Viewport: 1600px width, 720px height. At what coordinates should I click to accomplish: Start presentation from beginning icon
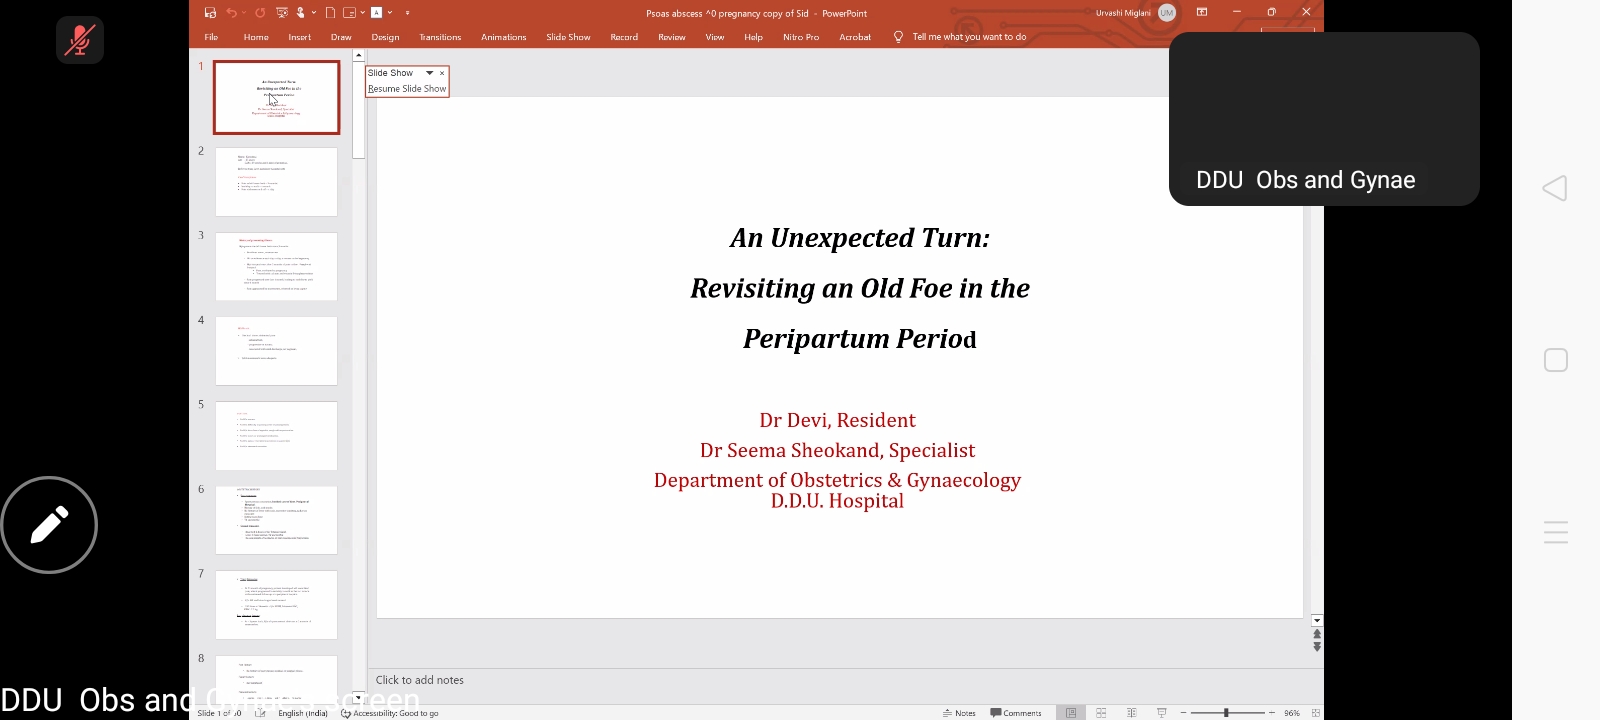(x=282, y=13)
